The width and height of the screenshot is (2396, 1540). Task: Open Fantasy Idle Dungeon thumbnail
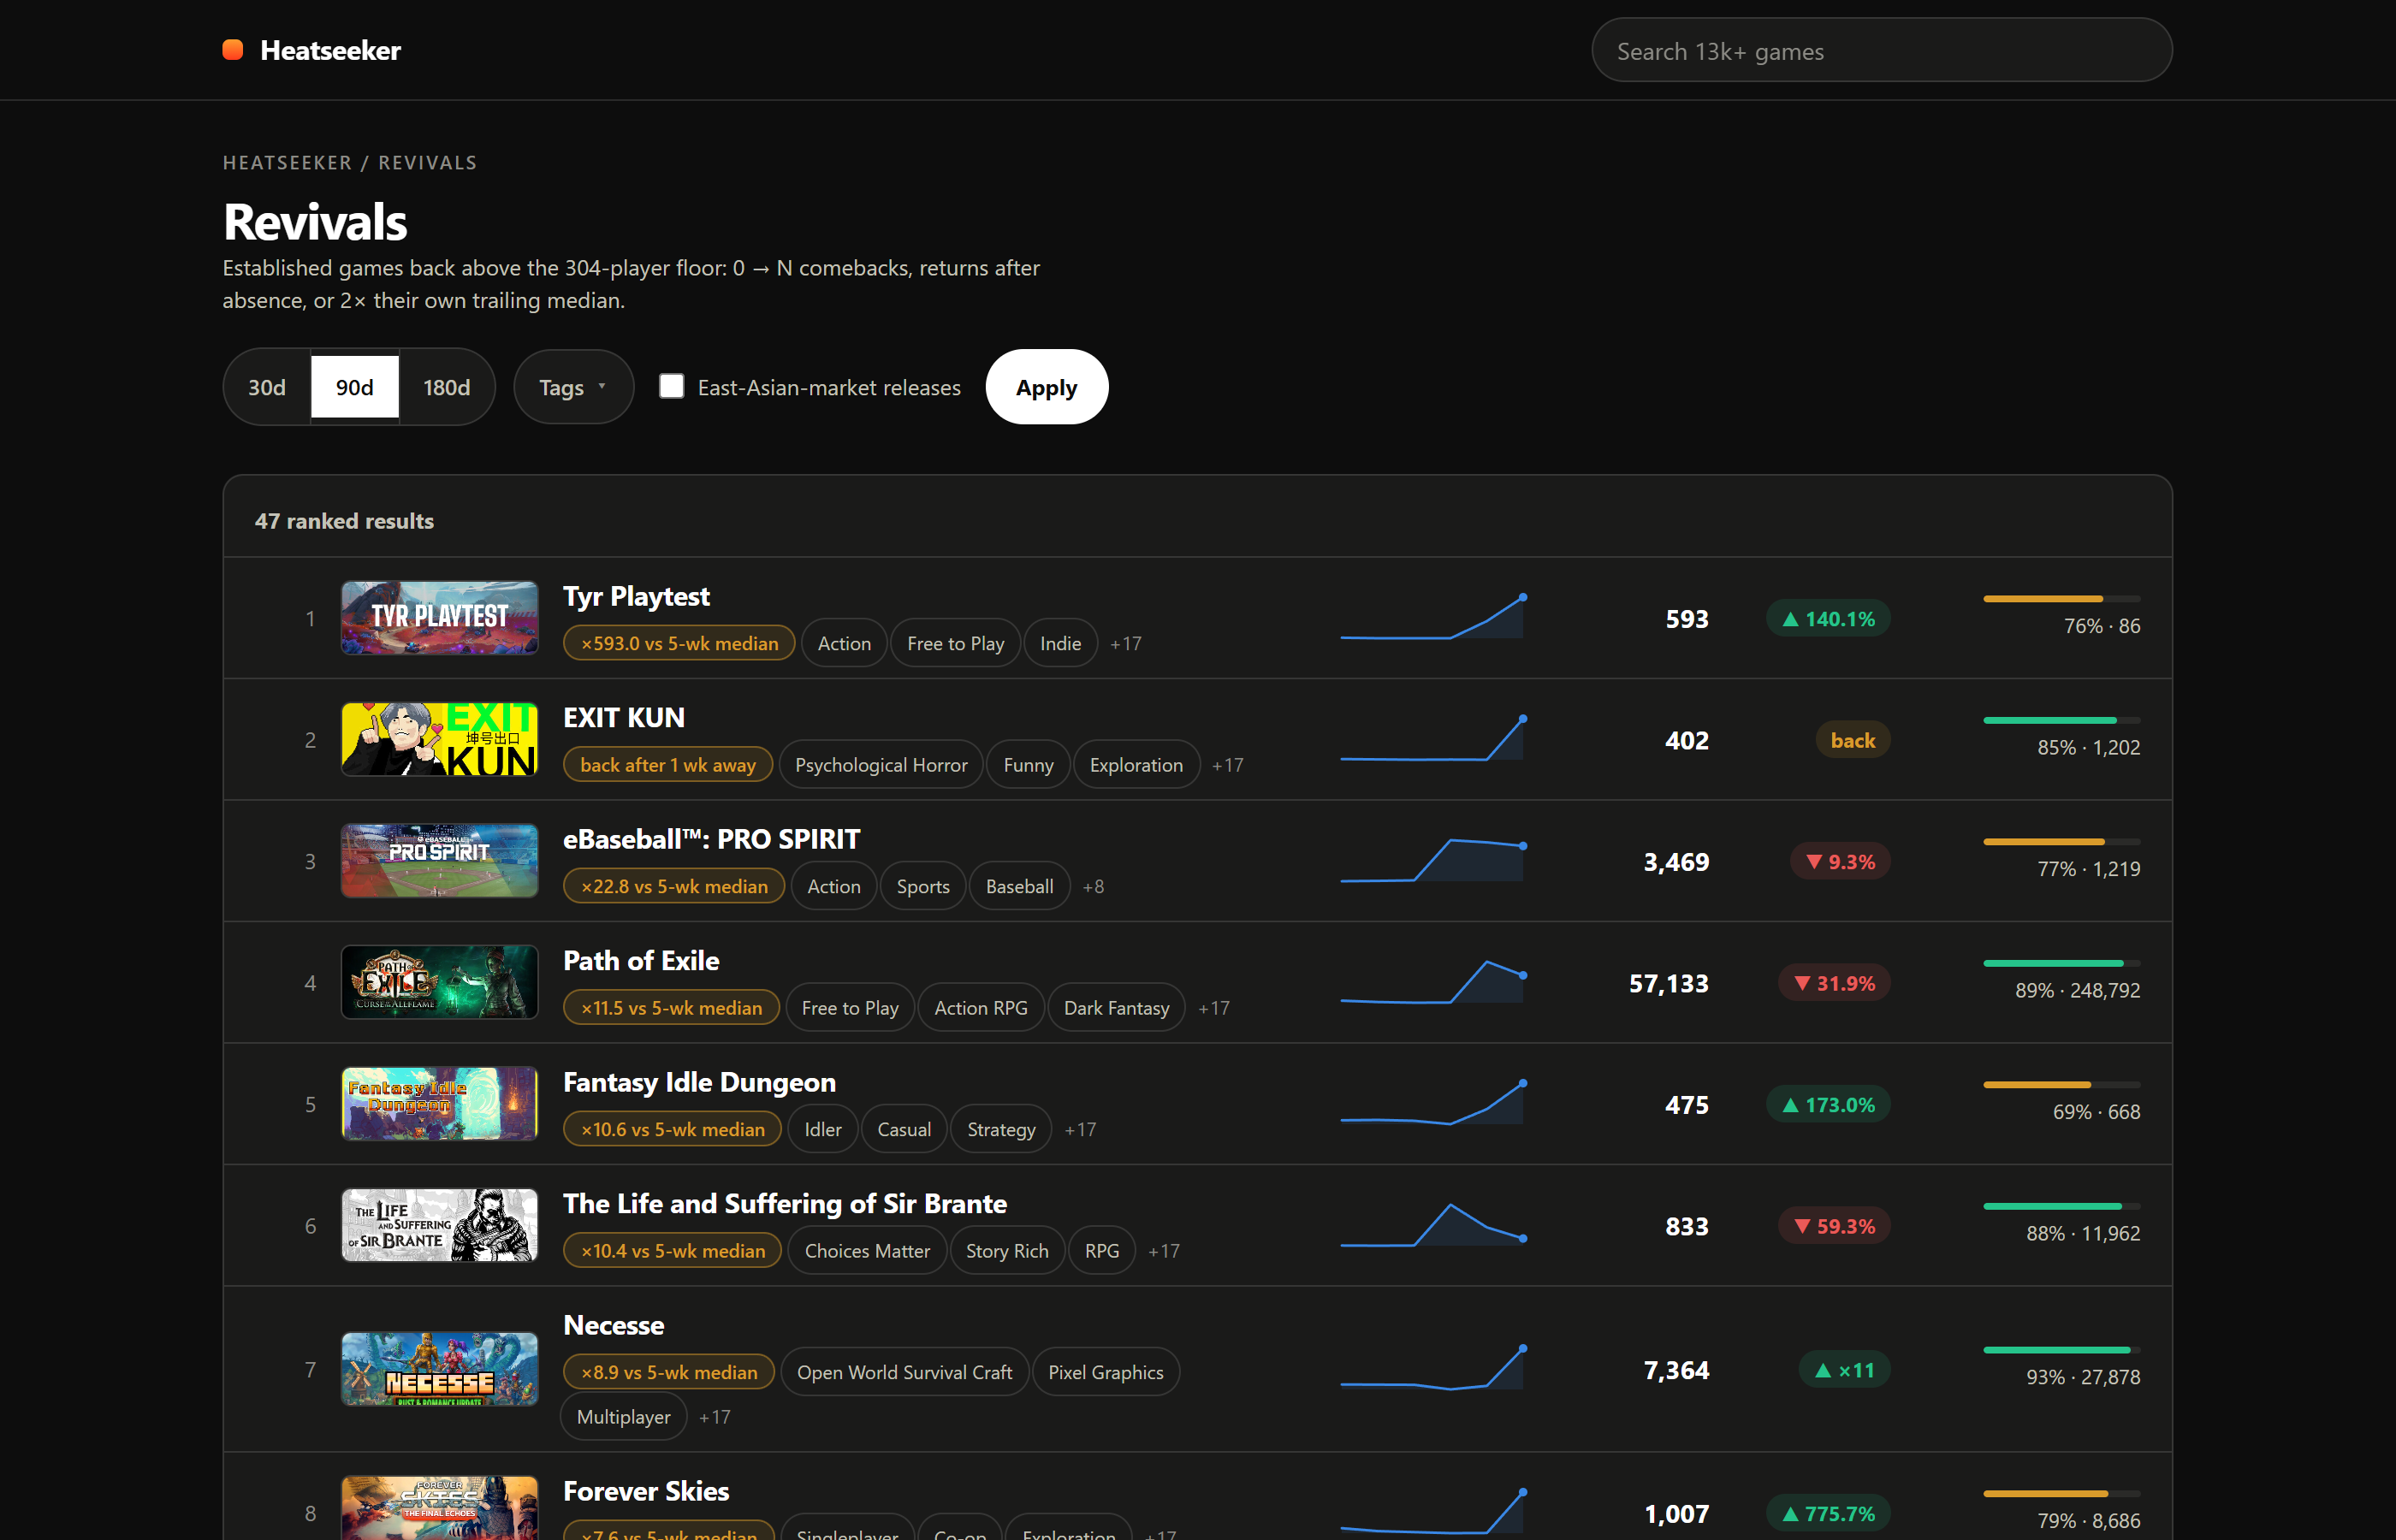[x=439, y=1104]
